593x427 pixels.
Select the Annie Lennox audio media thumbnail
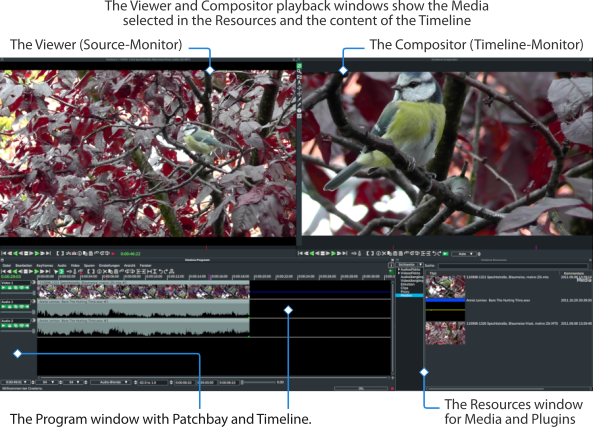click(446, 310)
